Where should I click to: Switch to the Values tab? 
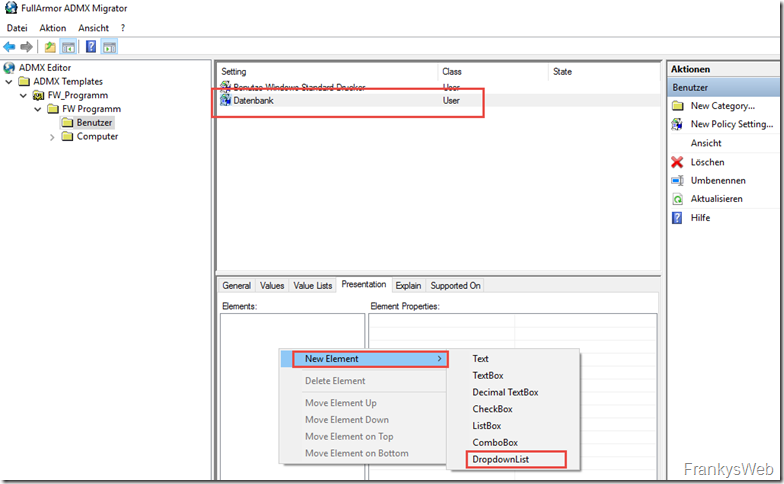272,286
